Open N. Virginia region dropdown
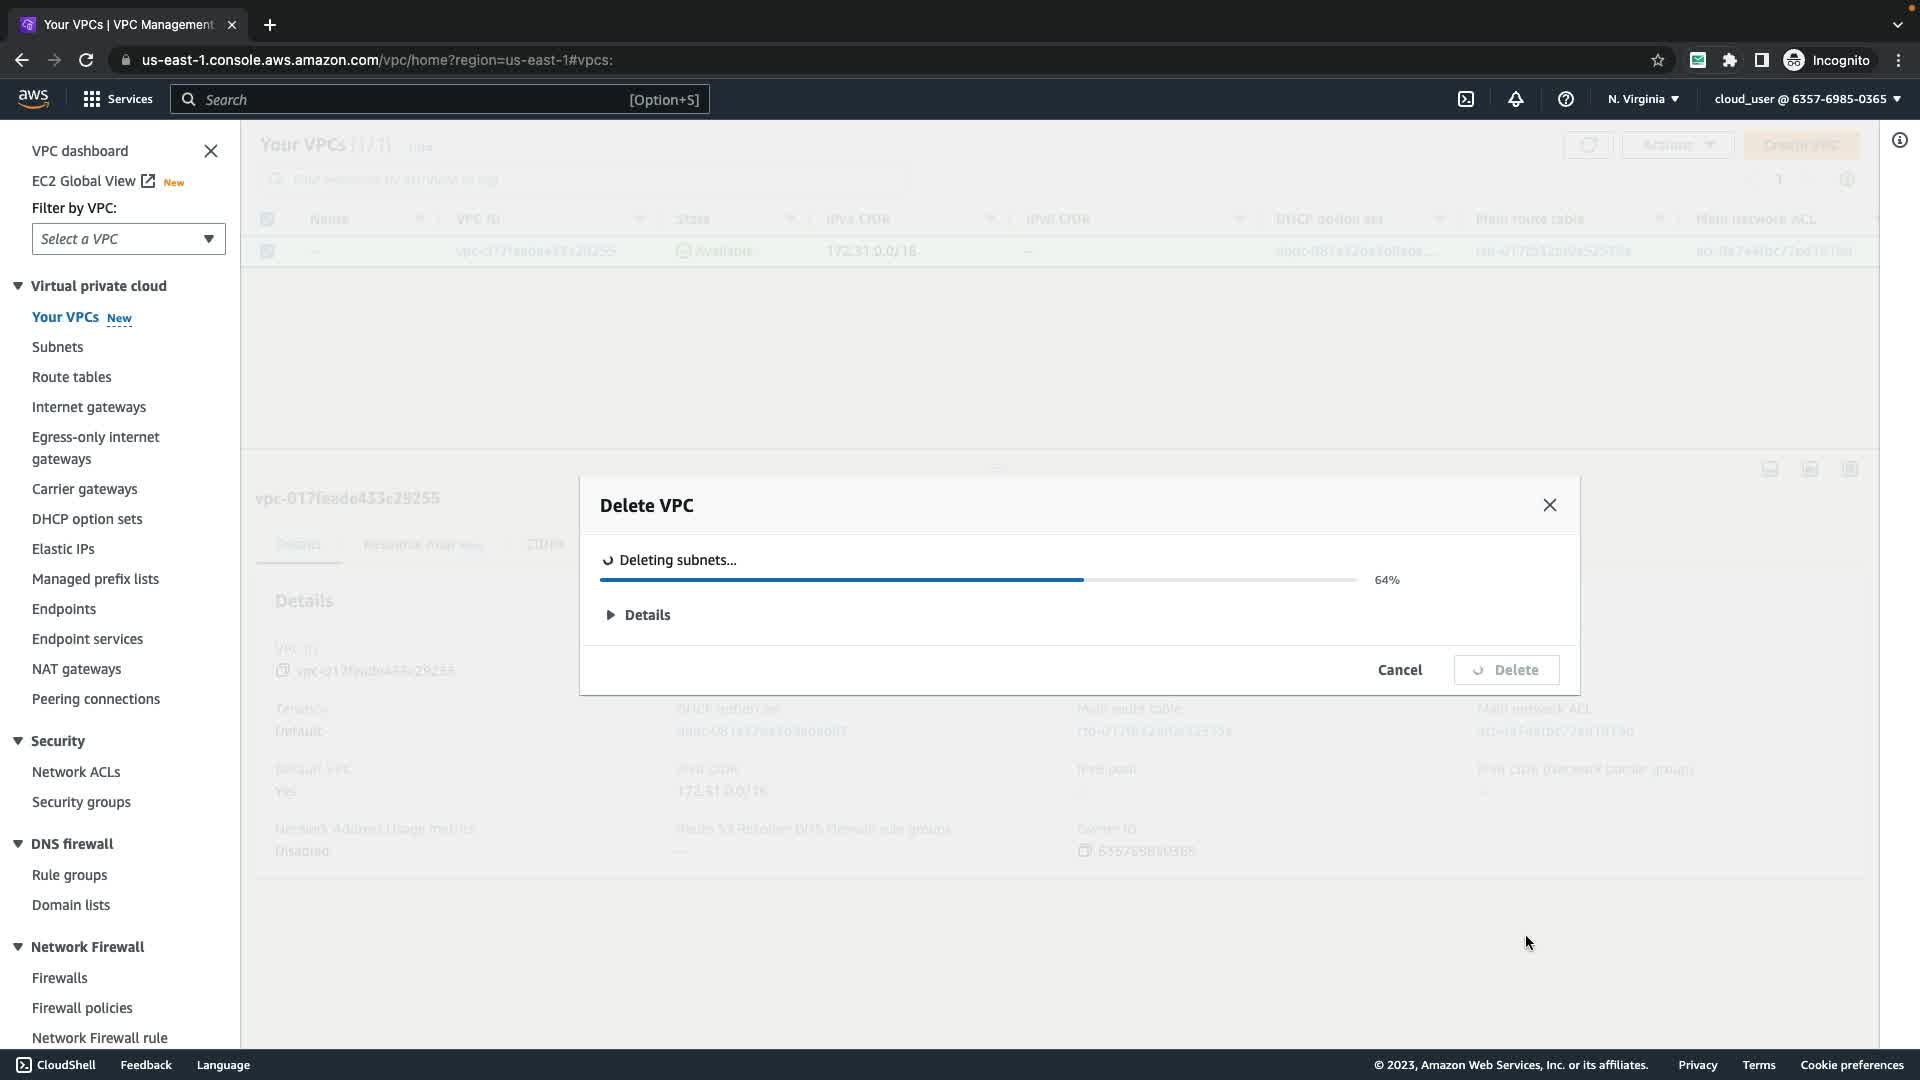Screen dimensions: 1920x1080 click(x=1643, y=99)
